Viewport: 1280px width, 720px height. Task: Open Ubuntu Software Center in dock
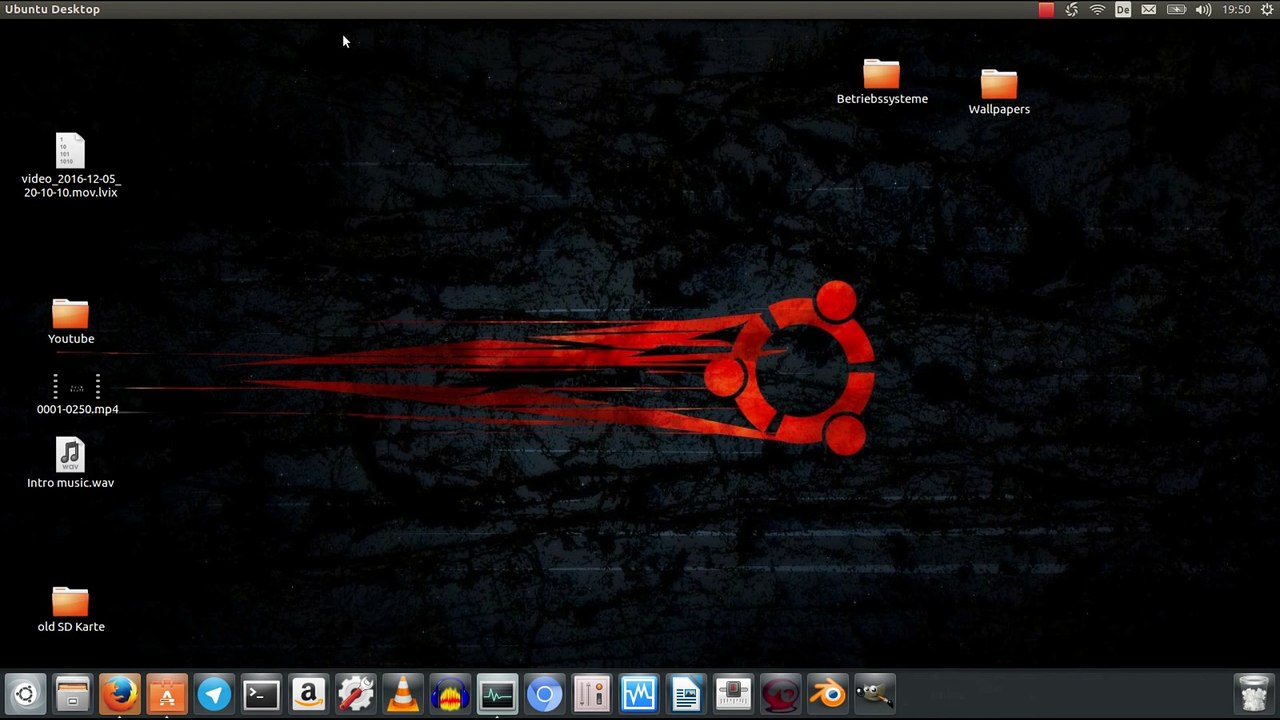[x=167, y=694]
